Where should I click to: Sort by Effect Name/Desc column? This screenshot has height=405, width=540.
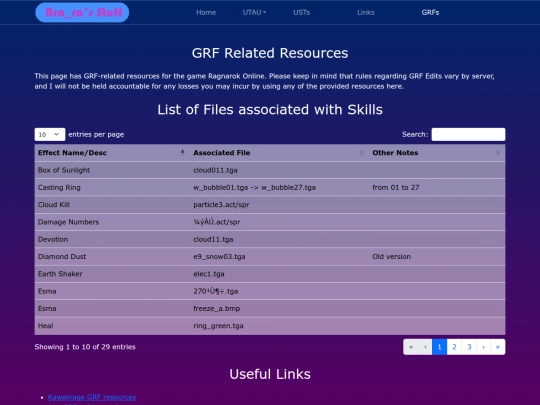tap(111, 153)
